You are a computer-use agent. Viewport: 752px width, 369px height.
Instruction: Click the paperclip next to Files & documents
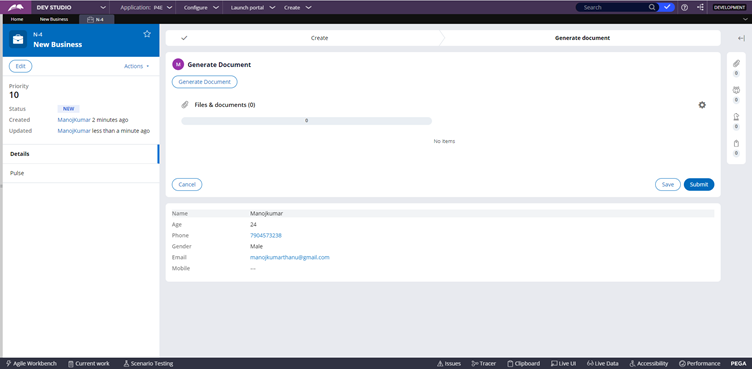tap(185, 105)
